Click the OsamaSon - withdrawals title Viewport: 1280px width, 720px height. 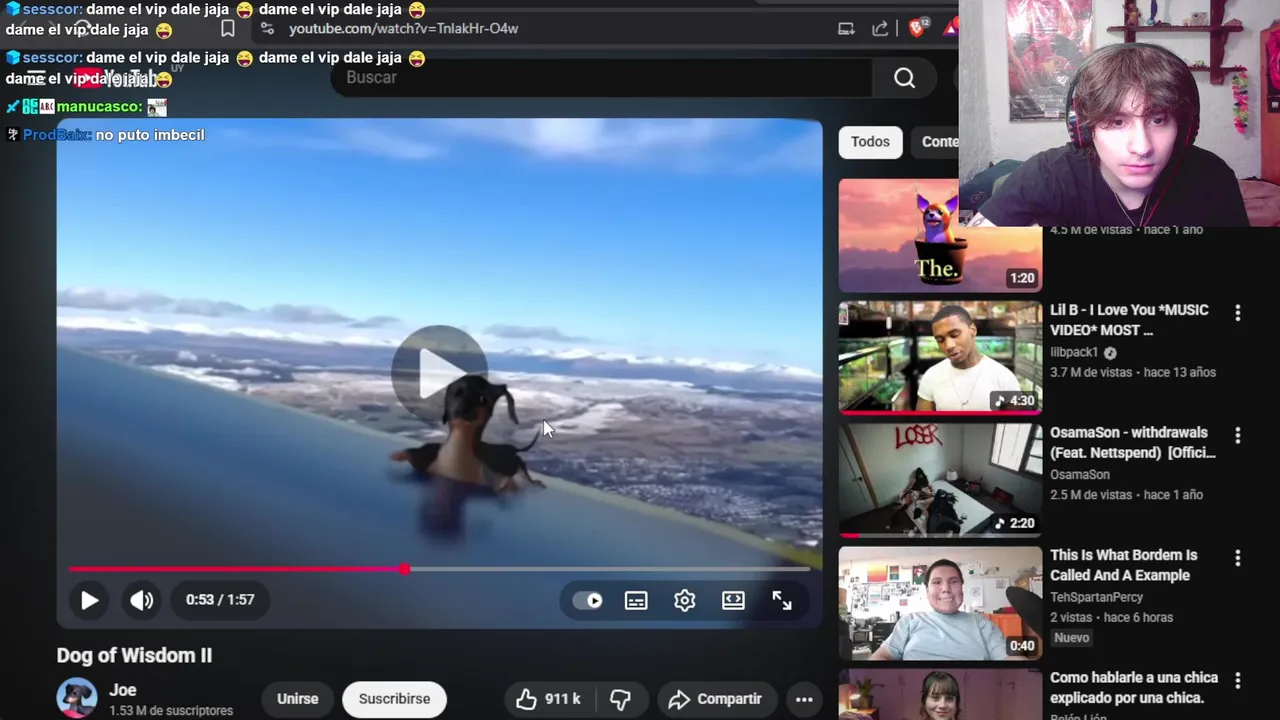1133,443
